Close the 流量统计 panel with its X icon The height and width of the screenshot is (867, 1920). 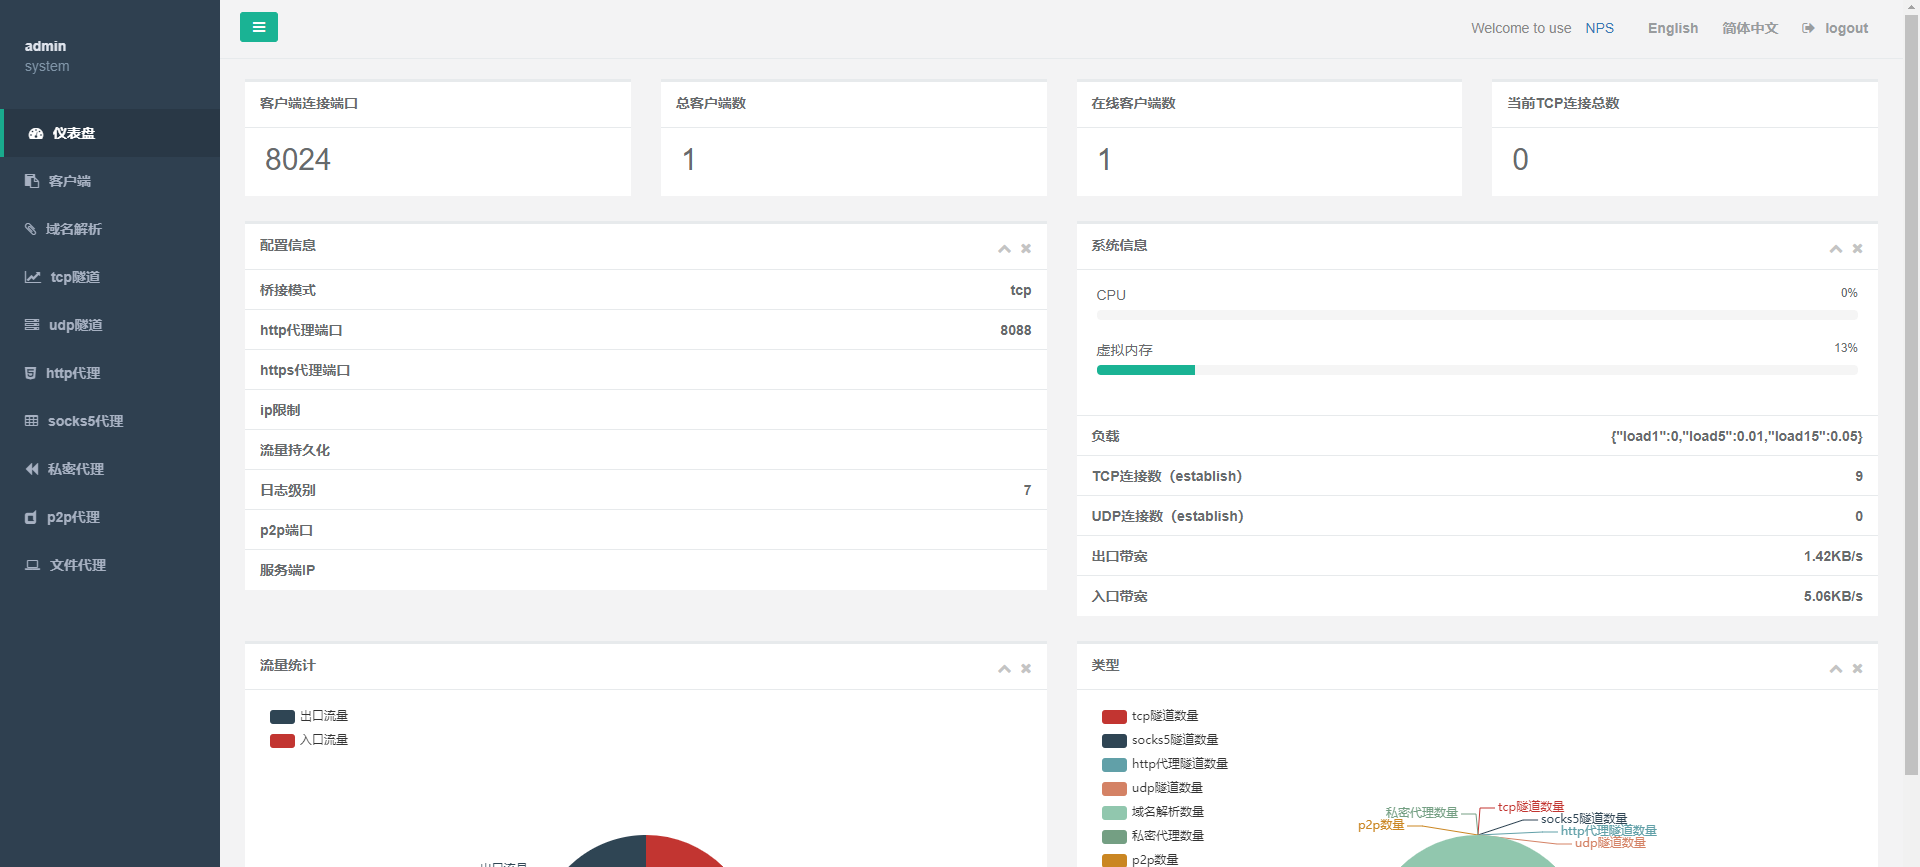point(1026,668)
